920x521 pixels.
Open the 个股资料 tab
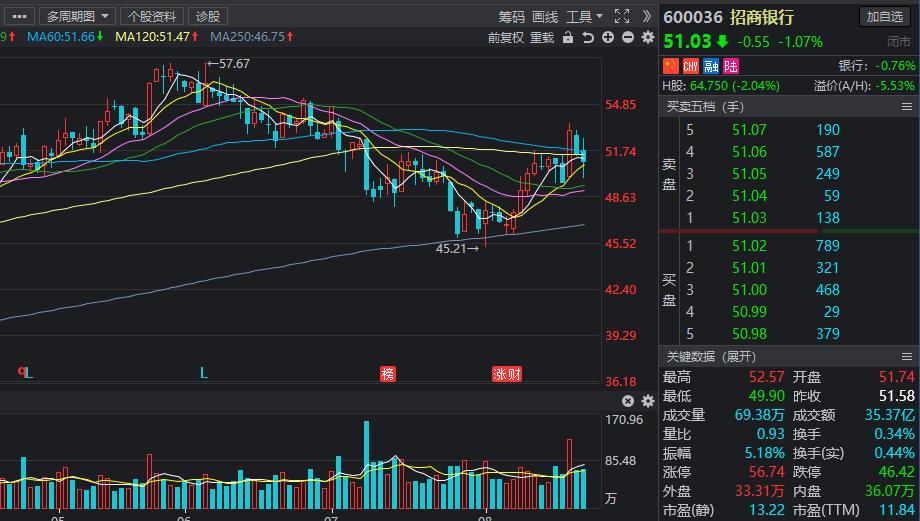tap(151, 16)
